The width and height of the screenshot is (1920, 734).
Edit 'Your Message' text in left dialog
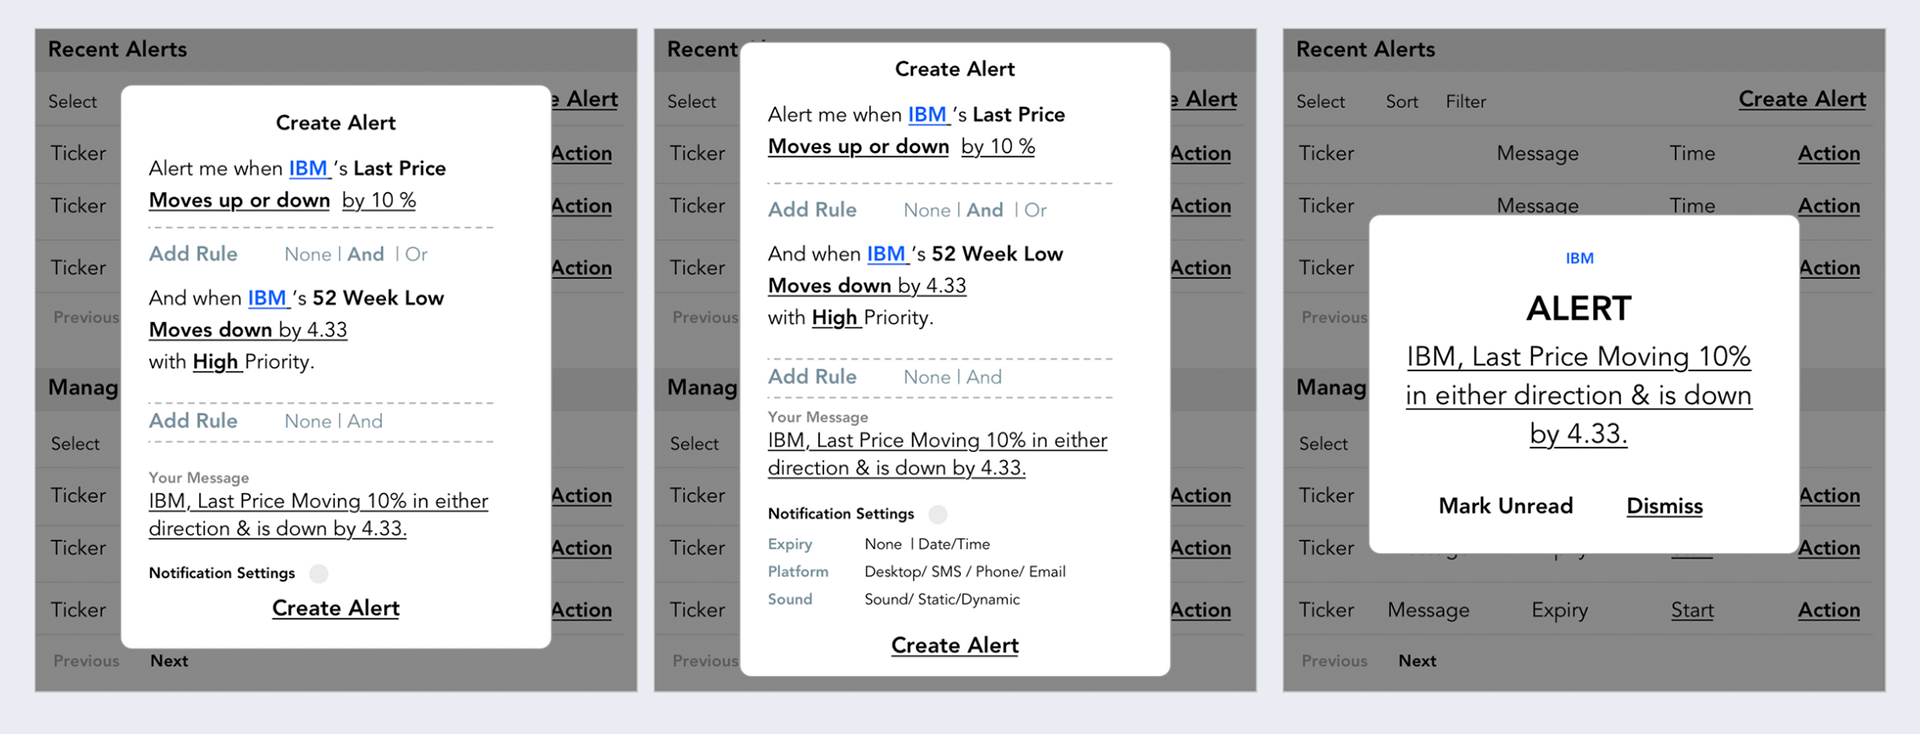click(x=318, y=515)
